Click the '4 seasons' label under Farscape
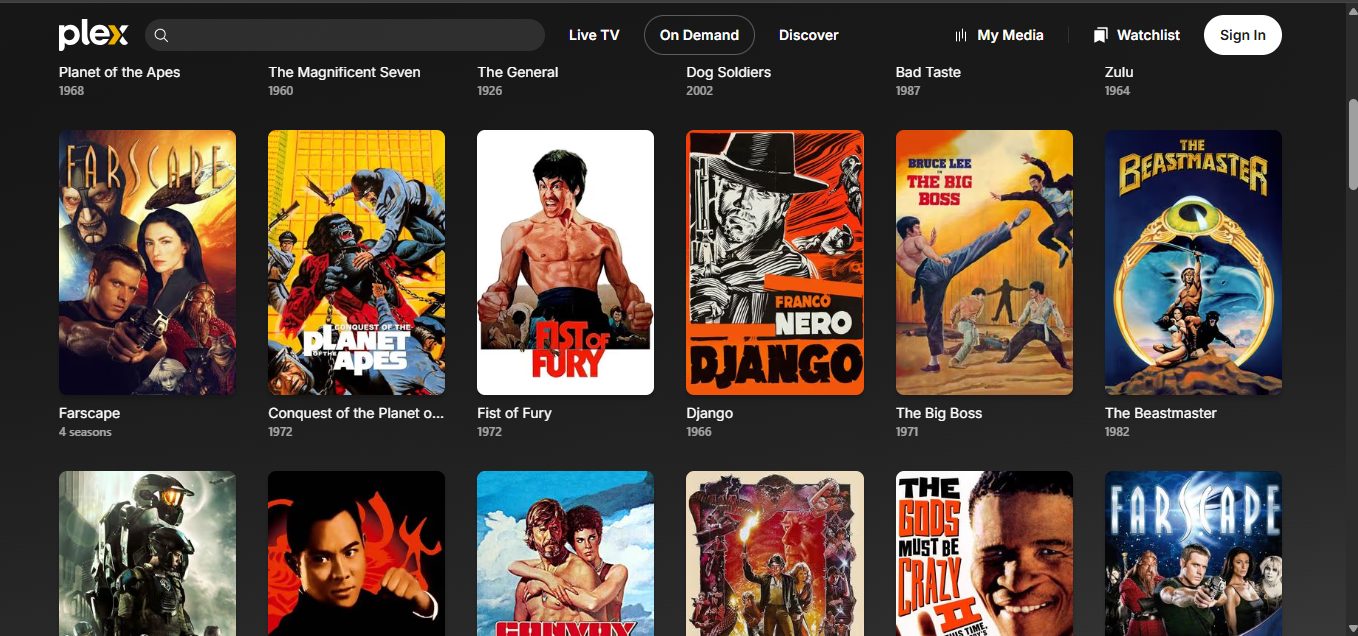Screen dimensions: 1358x636 click(x=85, y=432)
